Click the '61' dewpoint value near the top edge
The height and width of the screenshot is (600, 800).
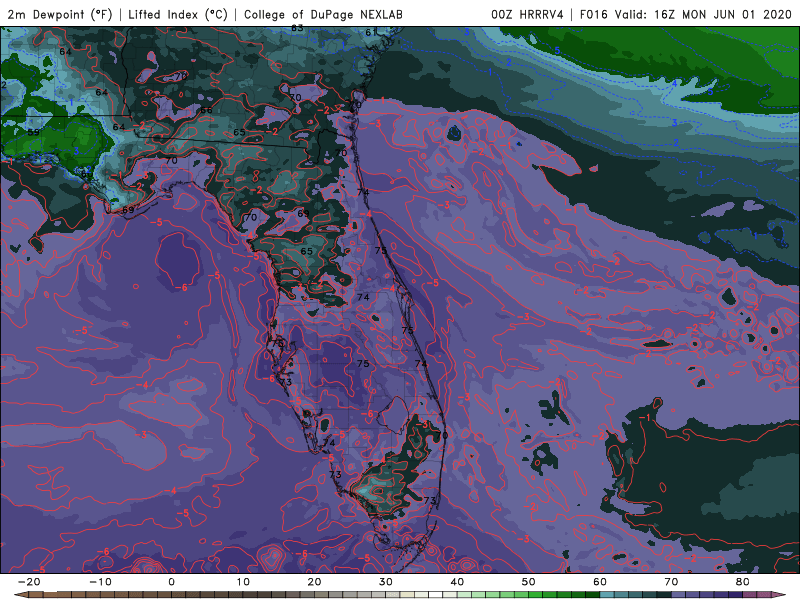click(x=371, y=32)
